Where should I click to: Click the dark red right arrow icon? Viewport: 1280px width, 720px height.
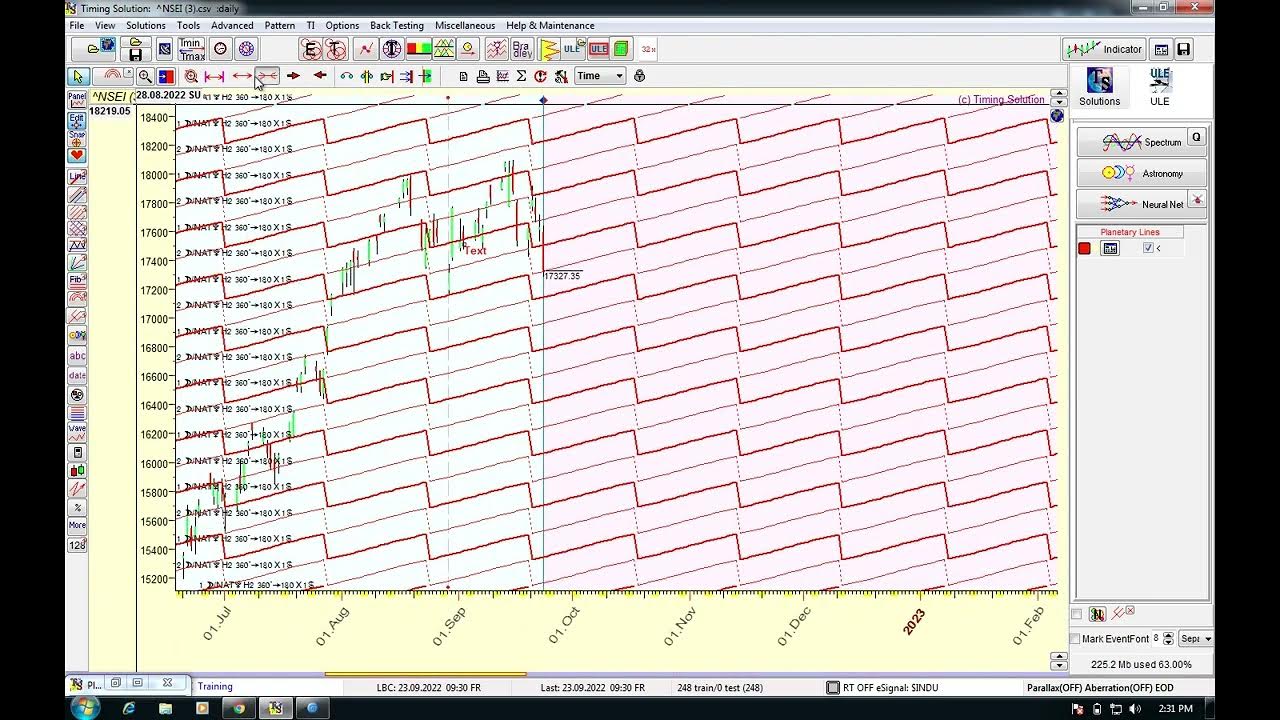coord(293,76)
